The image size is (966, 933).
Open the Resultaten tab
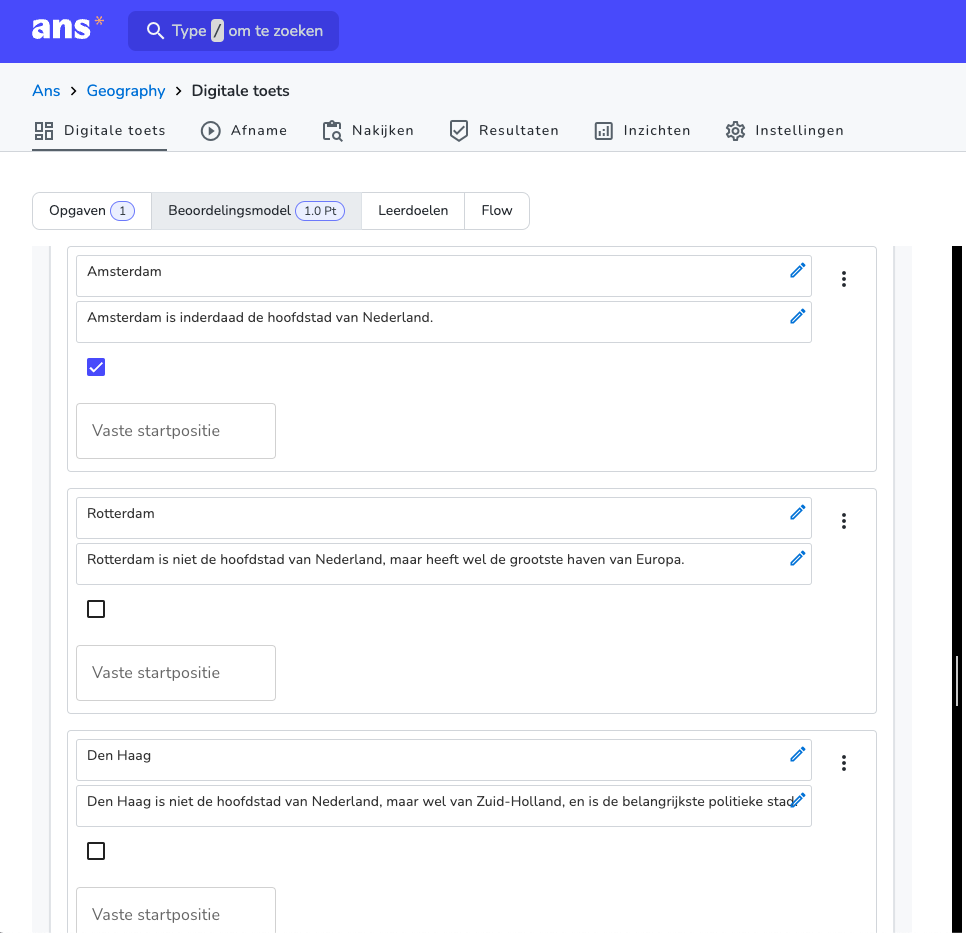[x=504, y=131]
